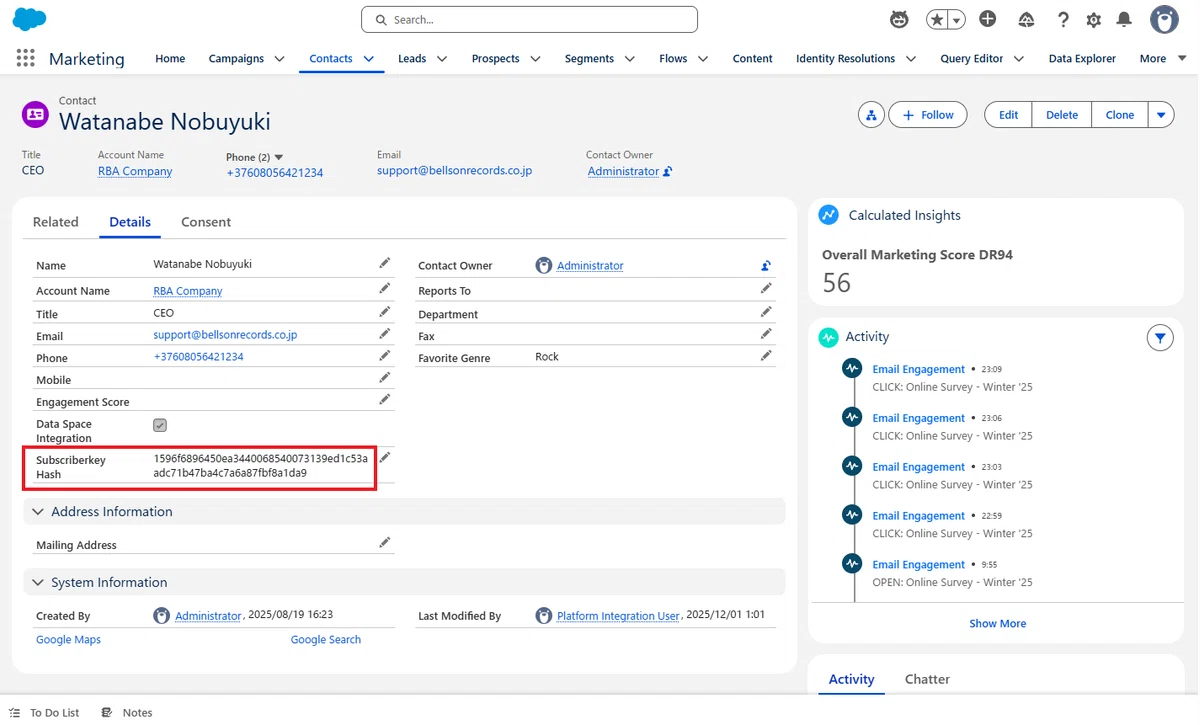Edit the Reports To field pencil

(x=766, y=288)
